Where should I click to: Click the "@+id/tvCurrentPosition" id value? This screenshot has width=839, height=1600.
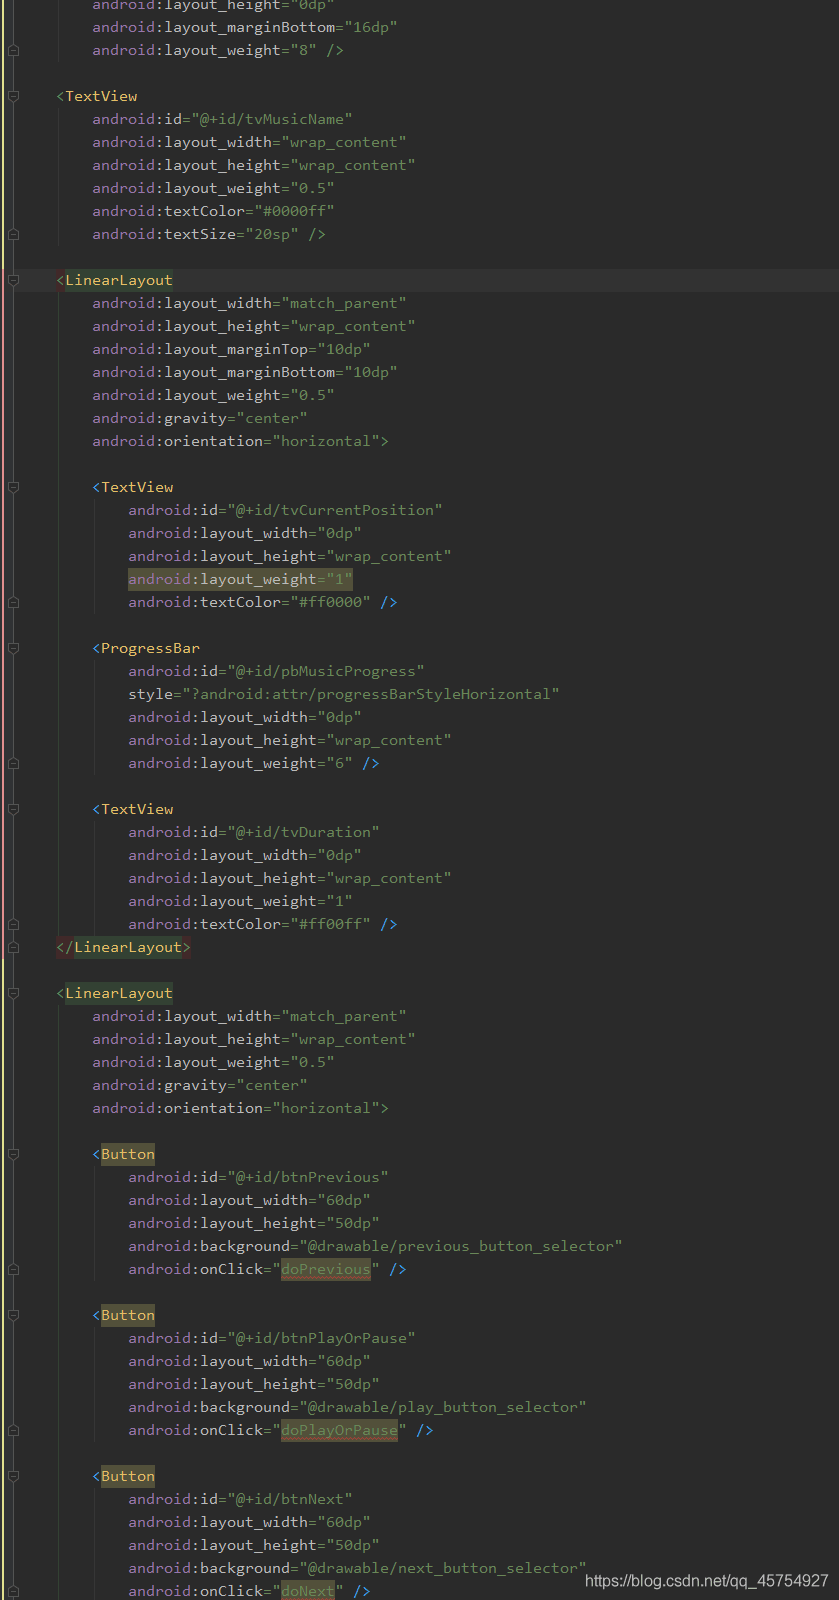tap(335, 510)
